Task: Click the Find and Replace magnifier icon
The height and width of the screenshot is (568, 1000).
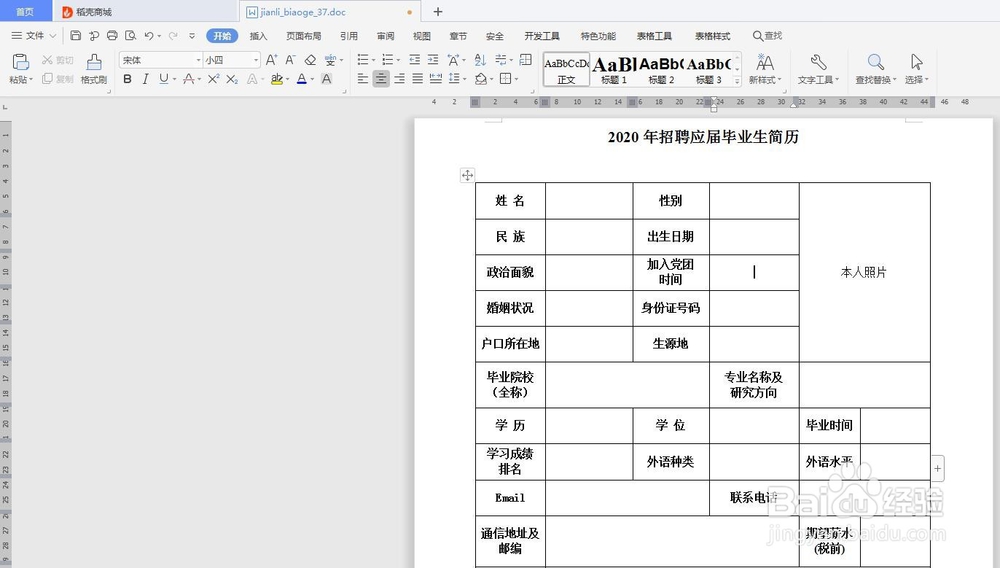Action: [x=876, y=62]
